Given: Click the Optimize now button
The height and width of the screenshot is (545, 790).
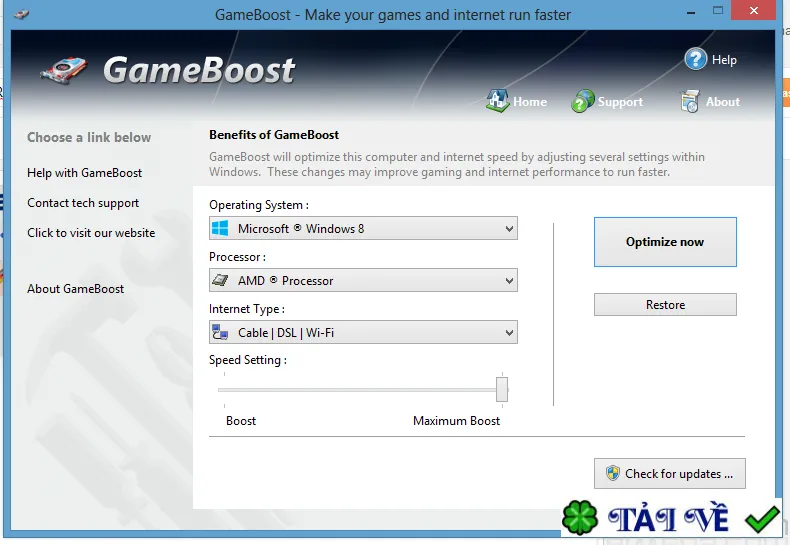Looking at the screenshot, I should (x=665, y=242).
